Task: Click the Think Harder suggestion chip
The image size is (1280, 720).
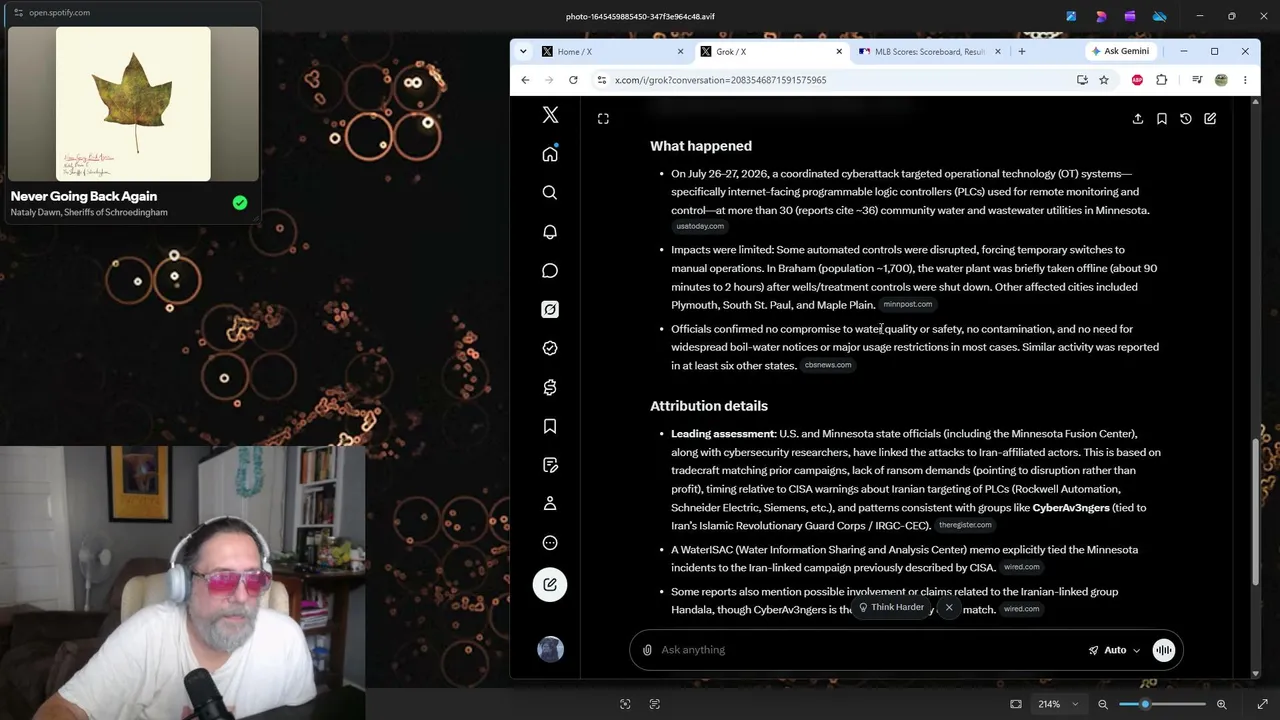Action: coord(891,608)
